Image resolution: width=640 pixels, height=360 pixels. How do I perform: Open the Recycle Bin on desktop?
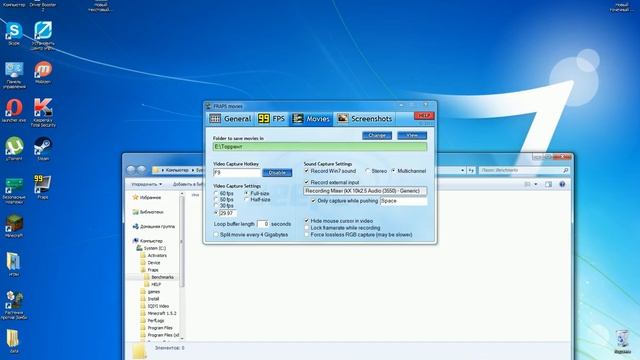(x=622, y=342)
